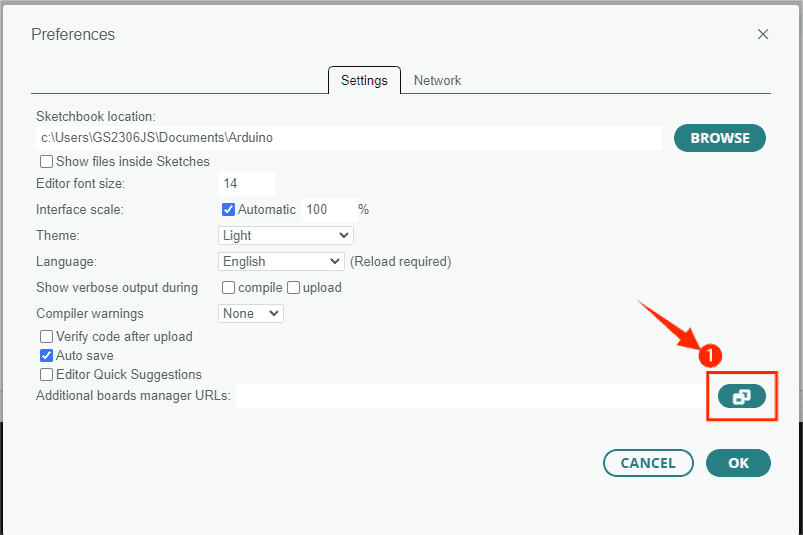The height and width of the screenshot is (535, 803).
Task: Switch to the Network tab
Action: click(437, 80)
